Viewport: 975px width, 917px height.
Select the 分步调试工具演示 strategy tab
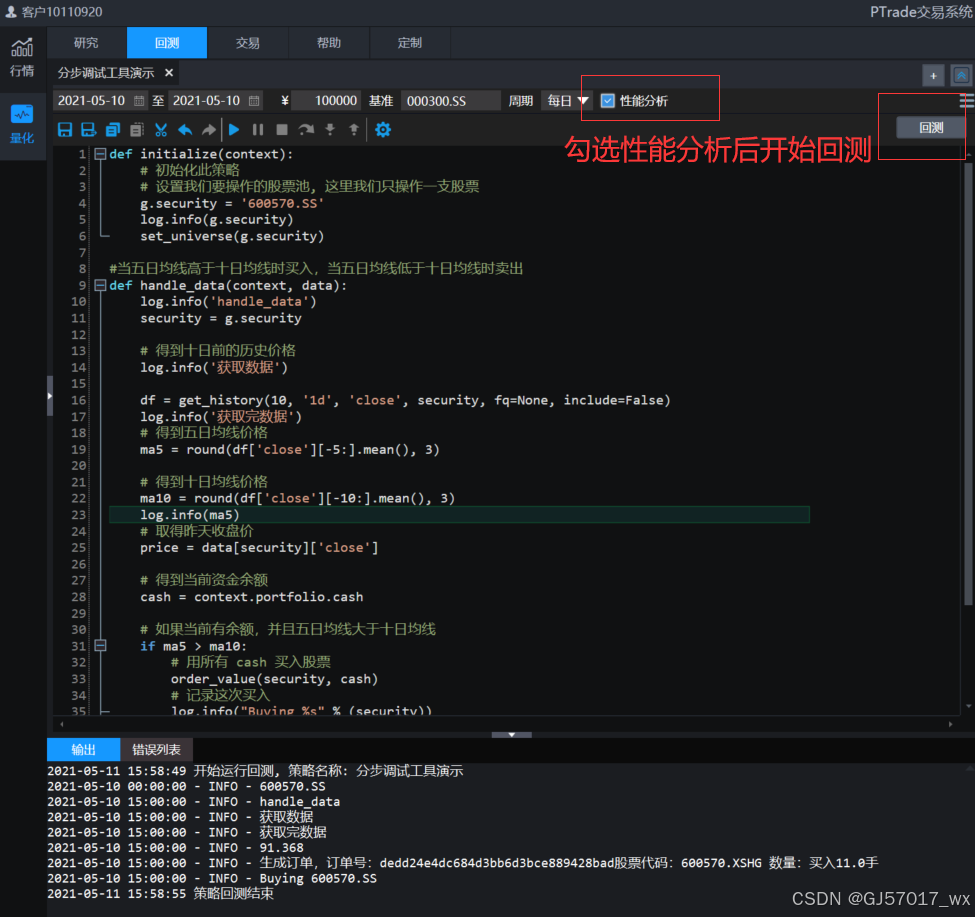[x=106, y=73]
